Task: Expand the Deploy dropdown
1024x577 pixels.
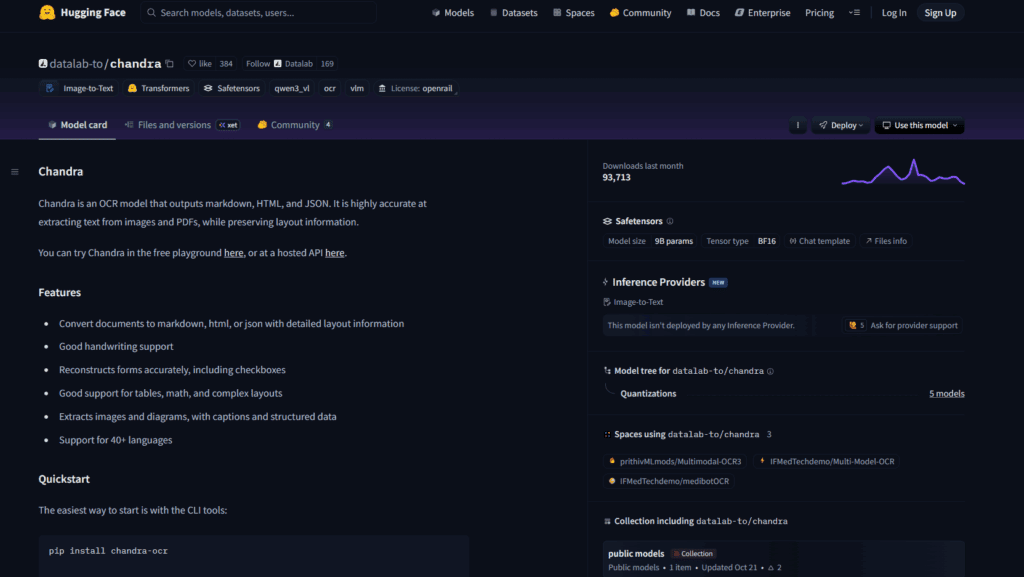Action: click(840, 125)
